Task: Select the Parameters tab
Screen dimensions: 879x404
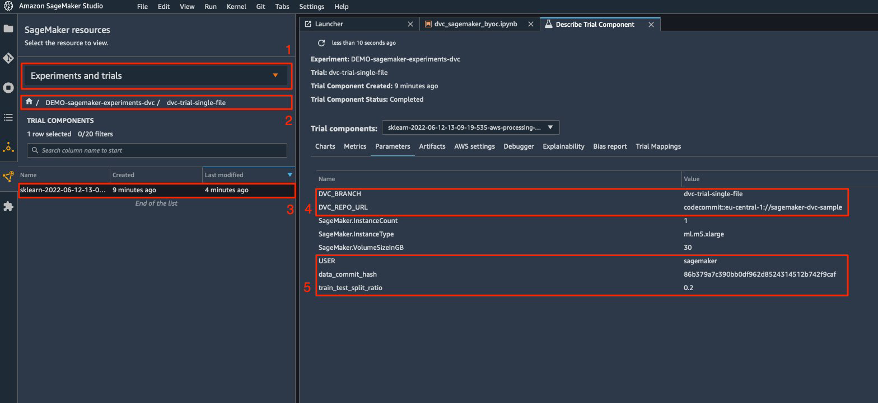Action: (x=392, y=146)
